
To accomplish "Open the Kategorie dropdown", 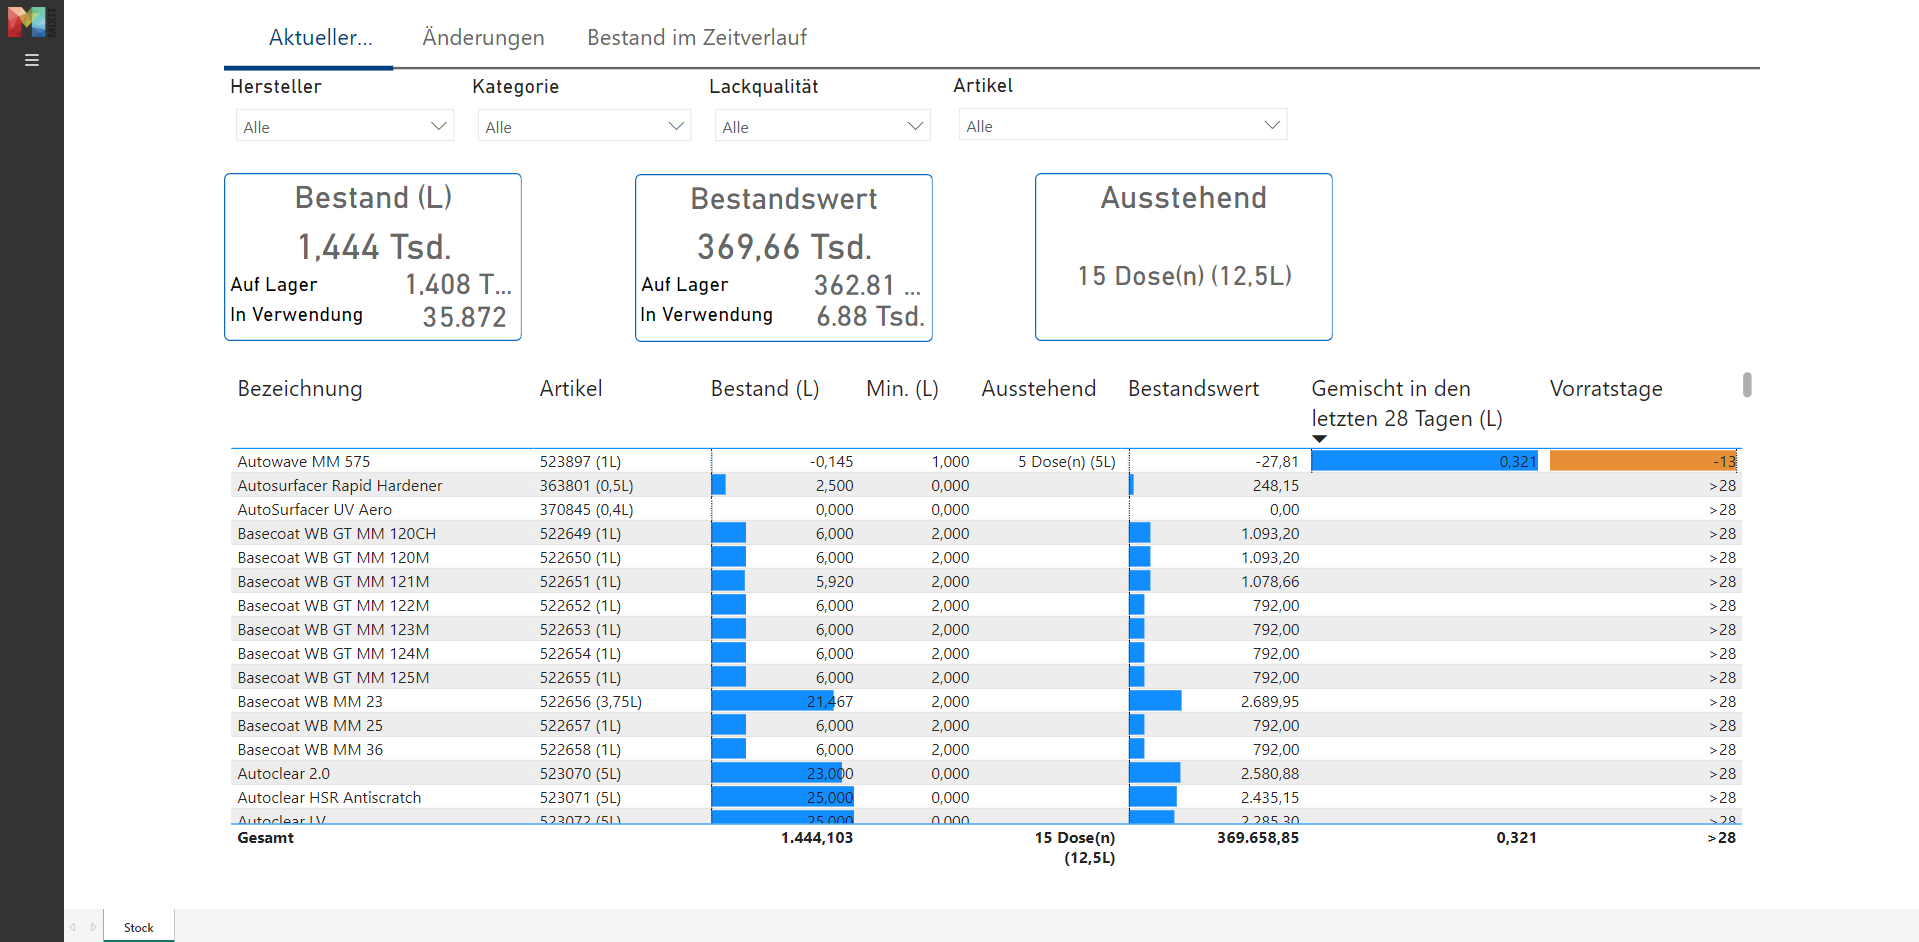I will (585, 126).
